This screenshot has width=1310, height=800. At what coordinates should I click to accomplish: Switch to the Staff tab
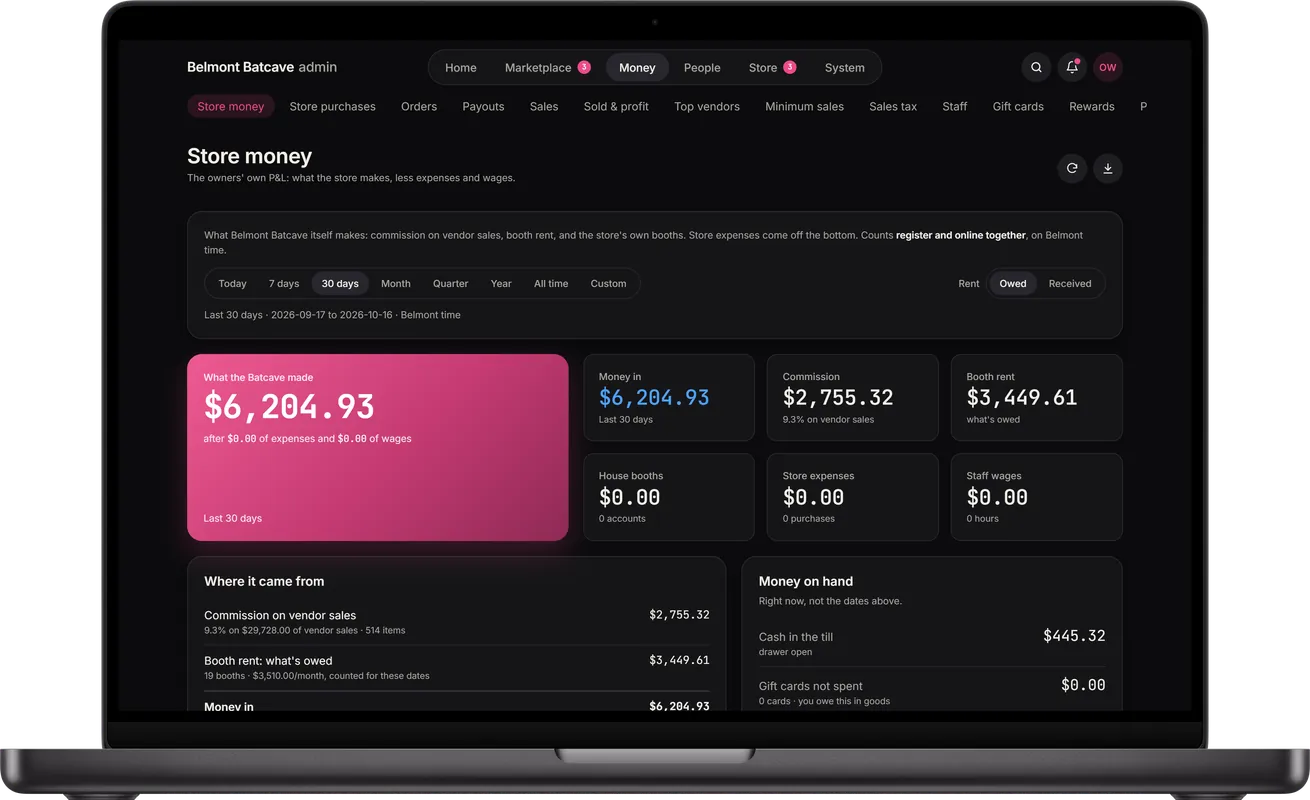pos(955,106)
